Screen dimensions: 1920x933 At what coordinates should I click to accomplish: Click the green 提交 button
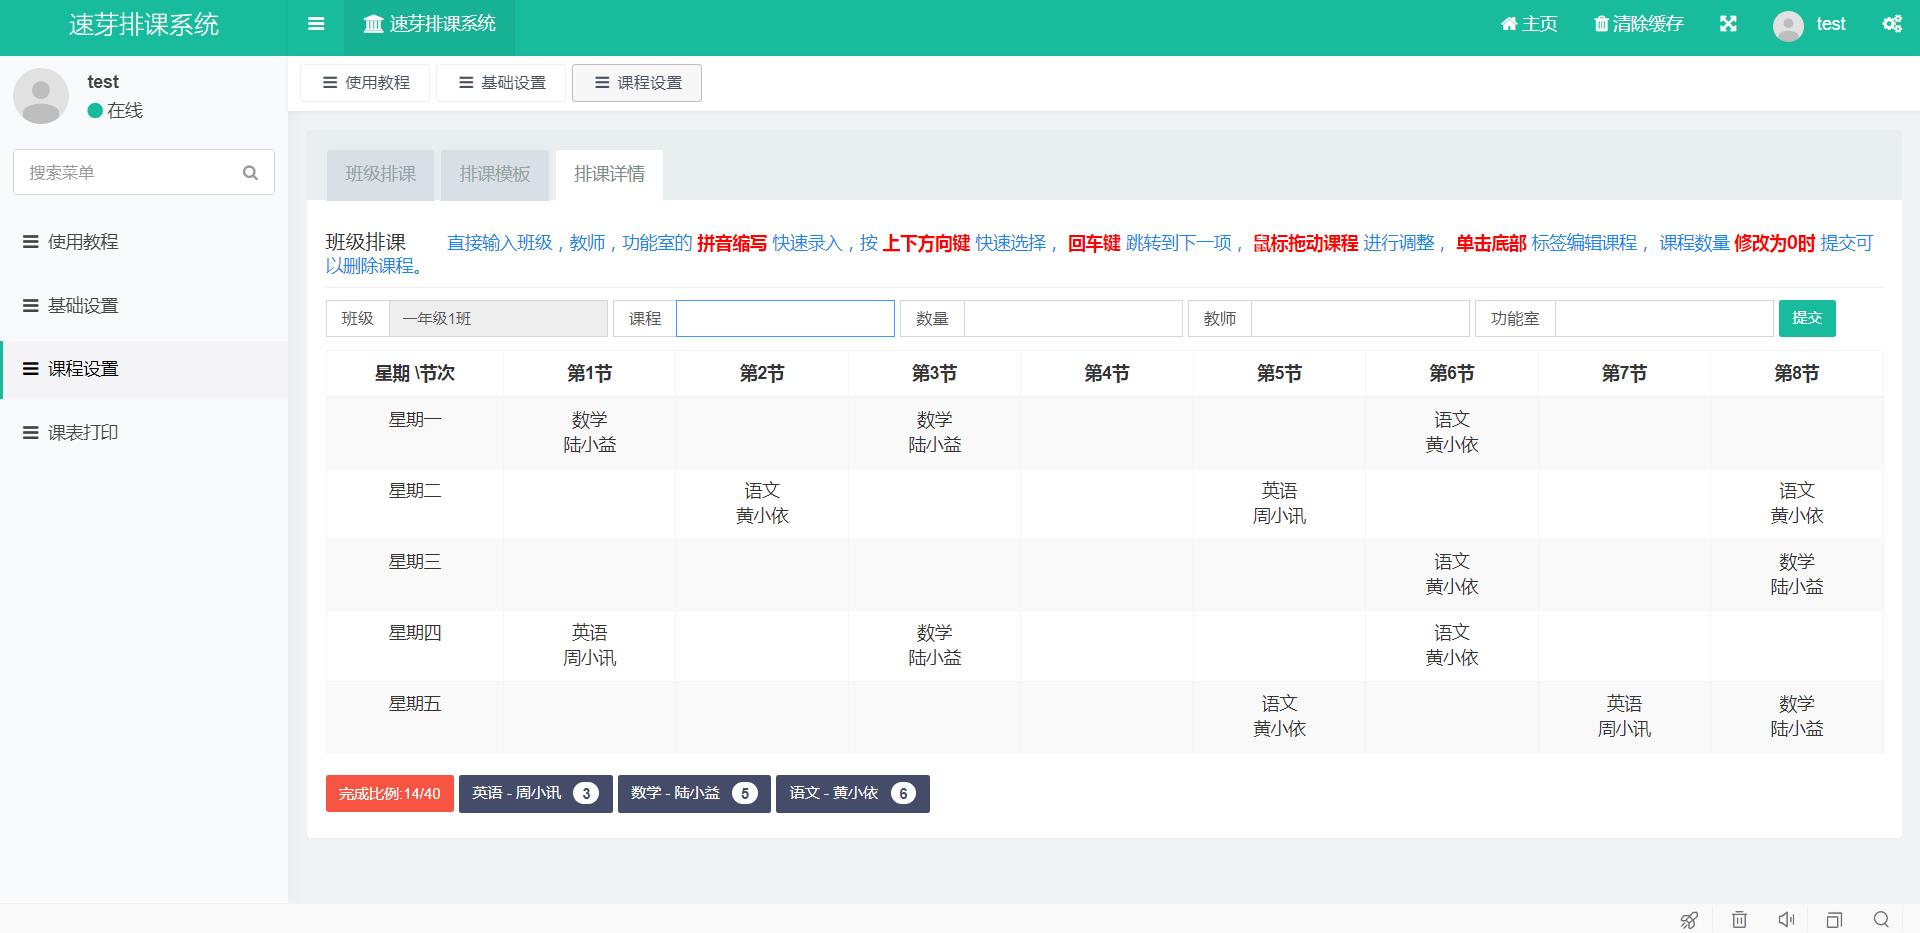click(x=1806, y=318)
